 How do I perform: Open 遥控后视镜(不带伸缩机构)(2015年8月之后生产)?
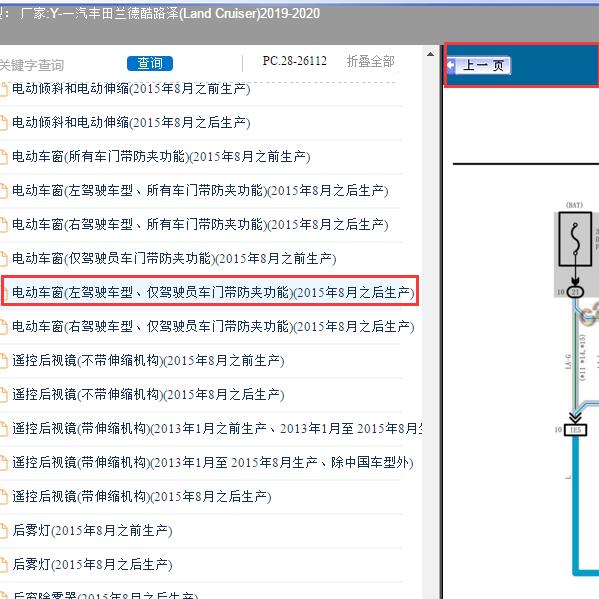[148, 395]
